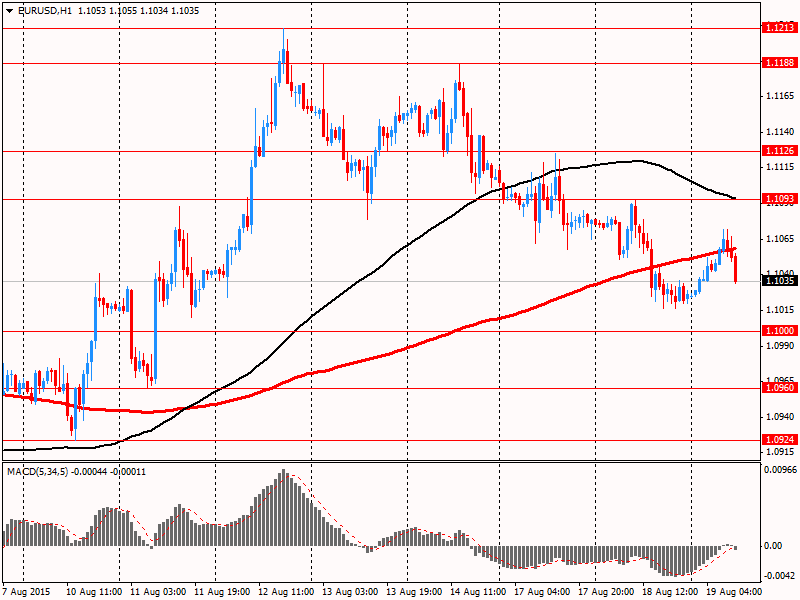This screenshot has height=600, width=800.
Task: Click the 11 Aug 03:00 time axis label
Action: coord(158,592)
